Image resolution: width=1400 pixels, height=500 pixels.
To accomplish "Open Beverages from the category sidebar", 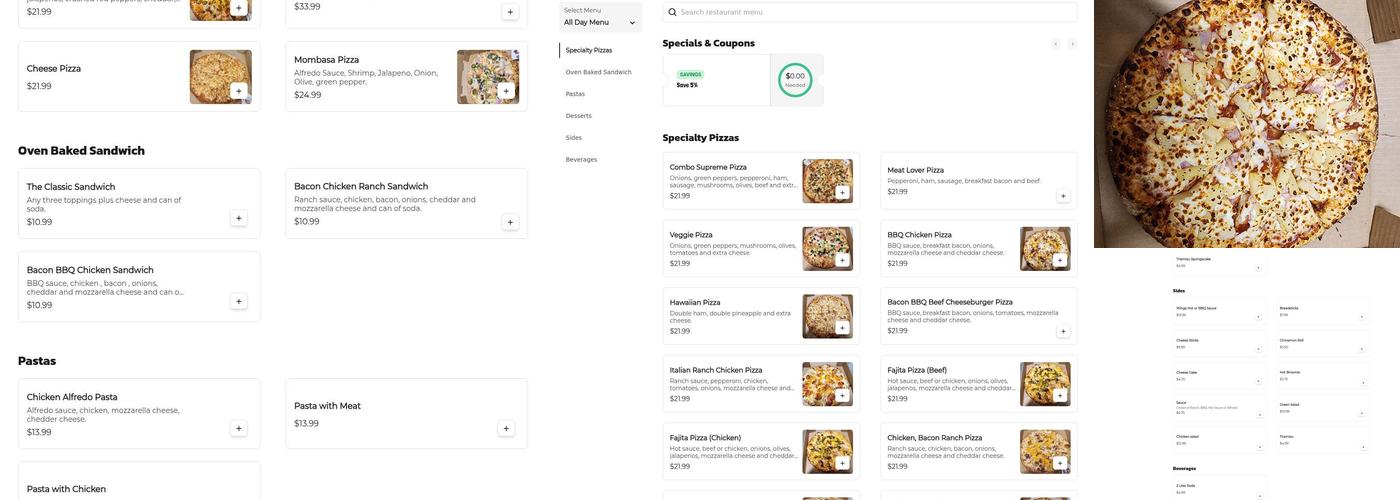I will (581, 160).
